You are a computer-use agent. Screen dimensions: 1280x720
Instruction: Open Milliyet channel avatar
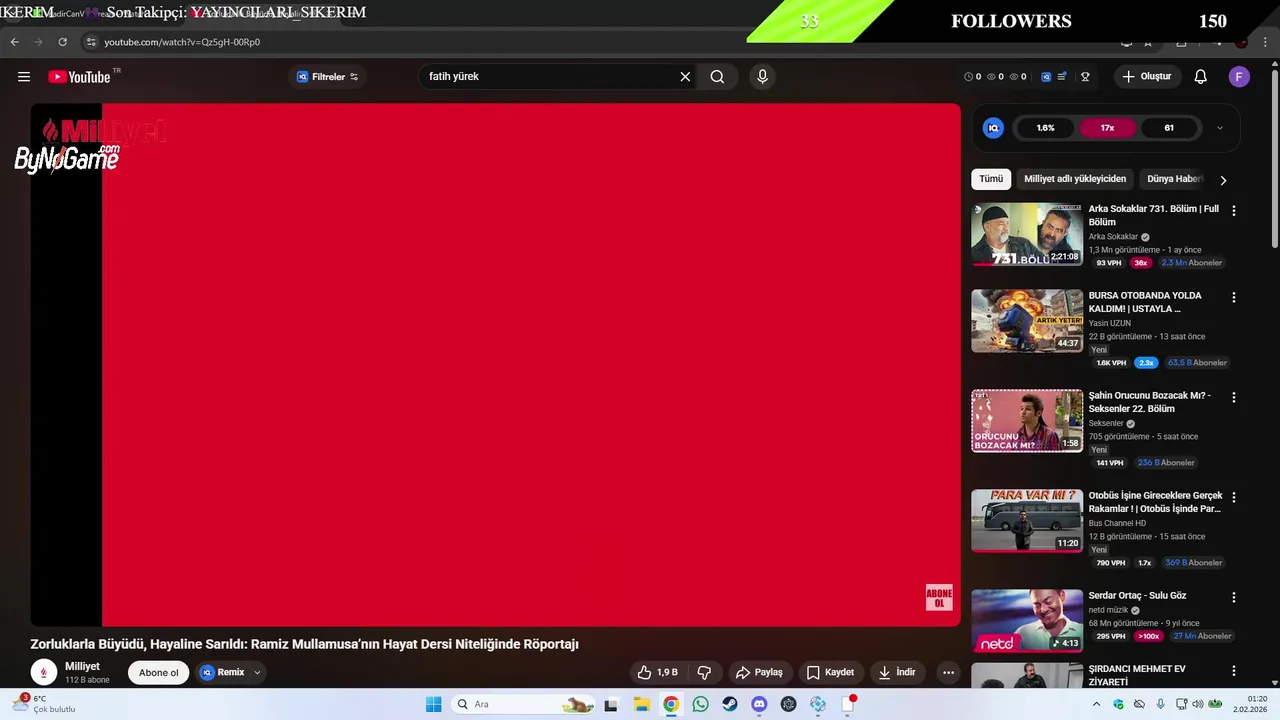click(x=44, y=672)
